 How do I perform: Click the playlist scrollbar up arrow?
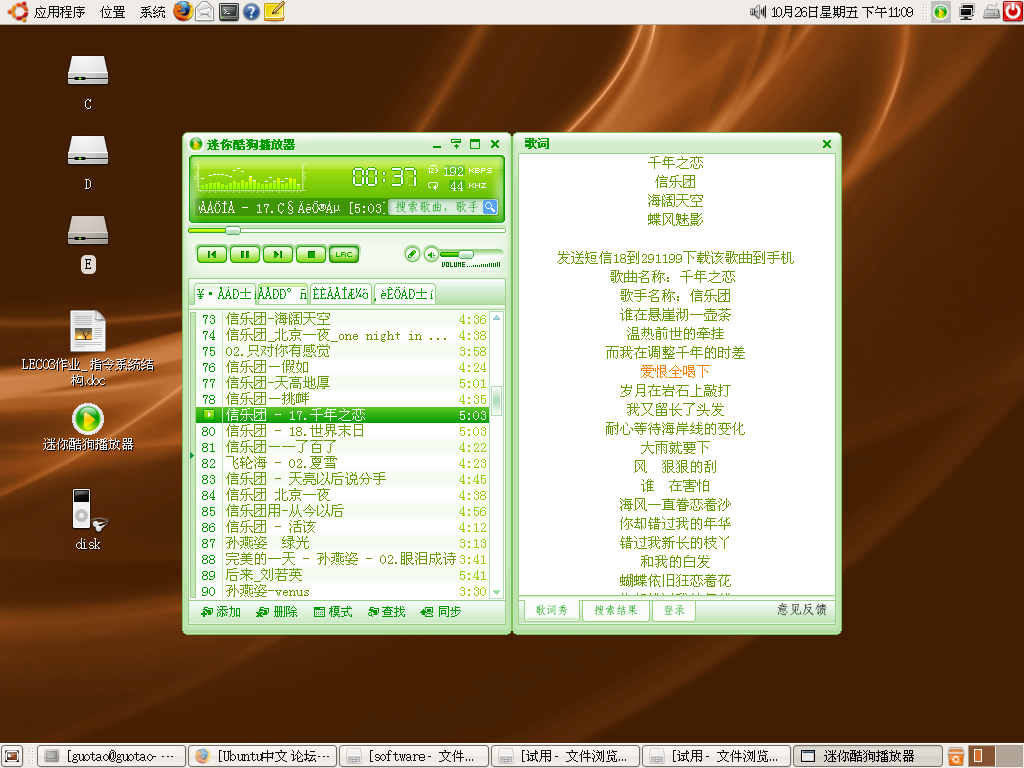point(496,318)
